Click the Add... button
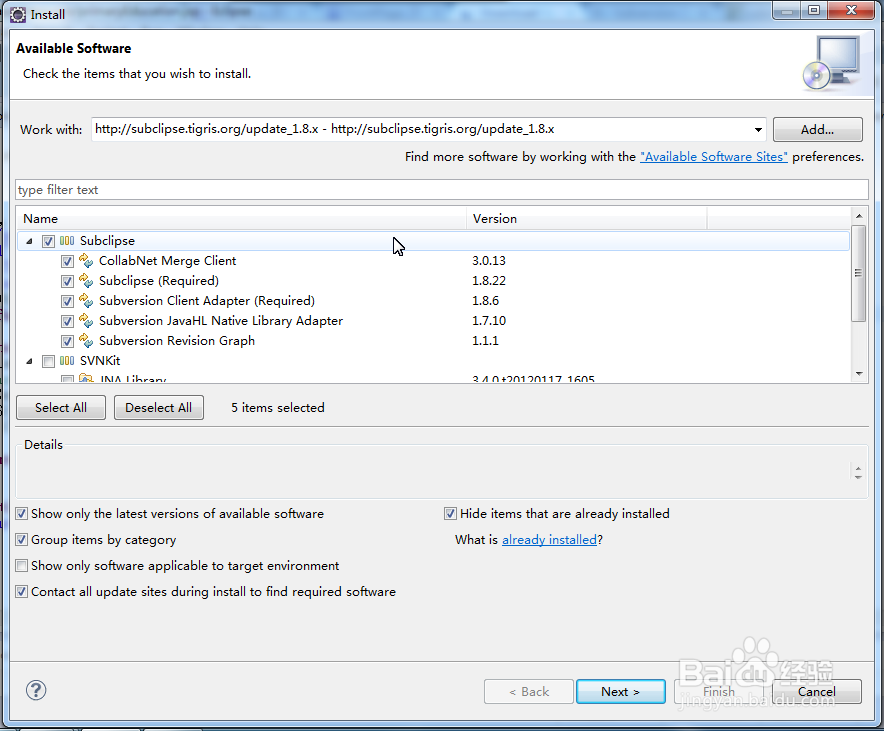This screenshot has width=884, height=731. point(817,130)
